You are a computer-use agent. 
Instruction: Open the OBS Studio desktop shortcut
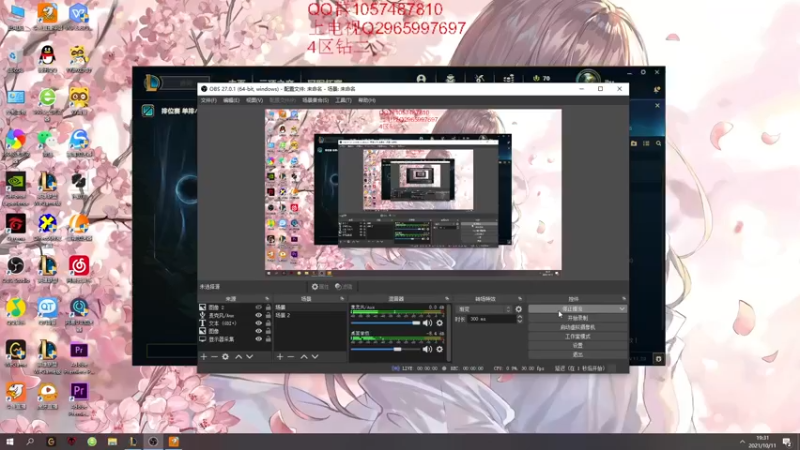pos(16,269)
